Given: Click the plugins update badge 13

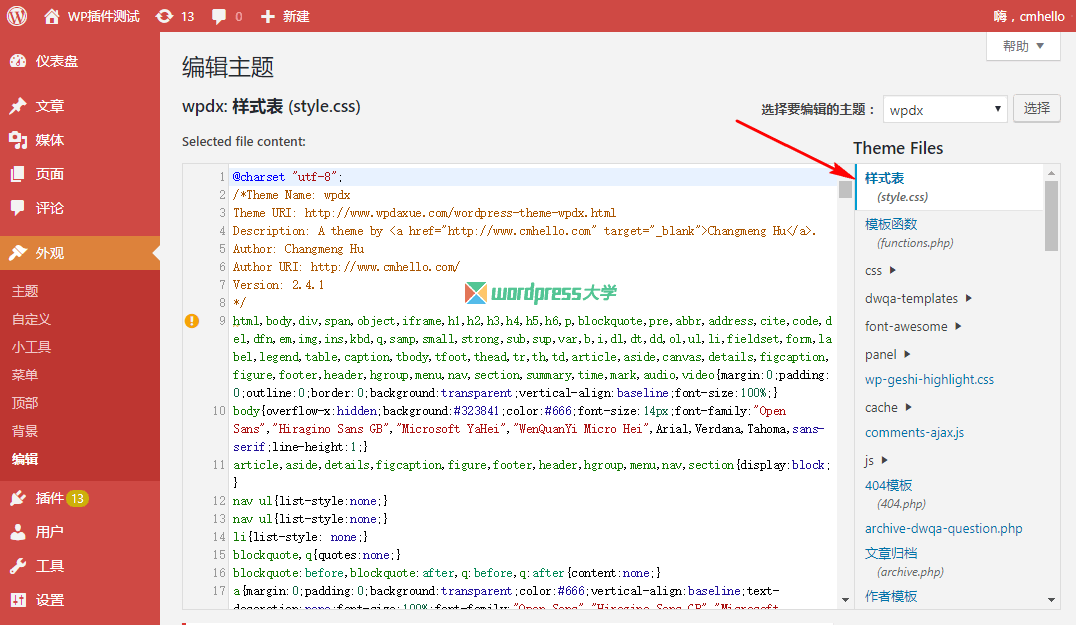Looking at the screenshot, I should pyautogui.click(x=78, y=498).
